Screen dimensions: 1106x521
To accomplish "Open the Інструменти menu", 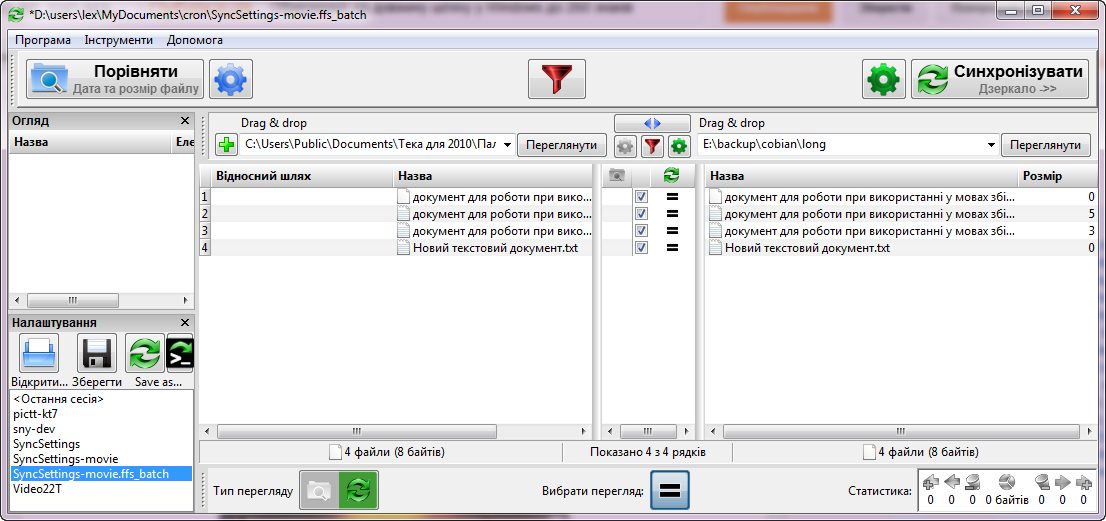I will (119, 40).
